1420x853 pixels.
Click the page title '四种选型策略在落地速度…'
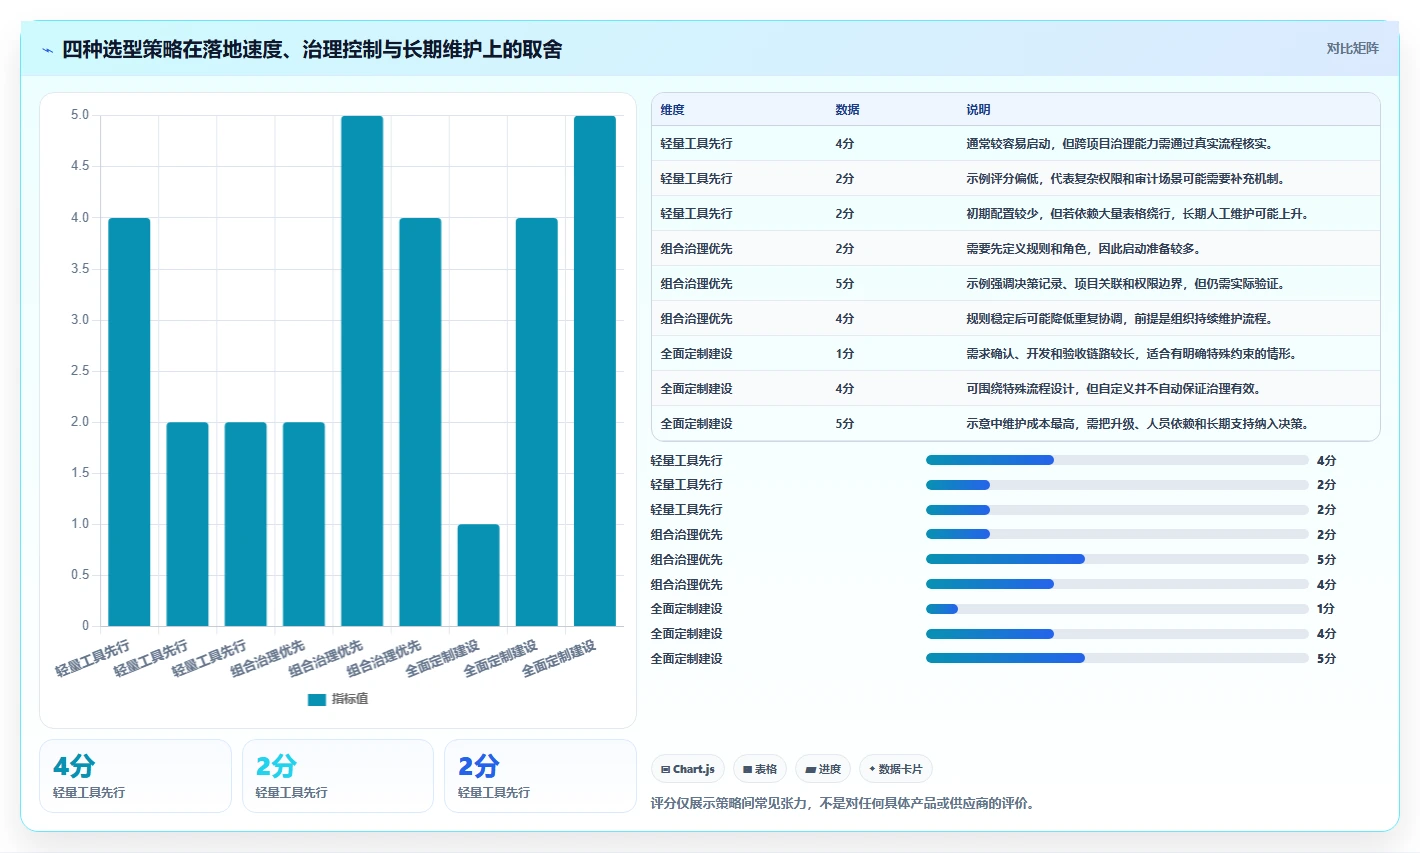point(312,49)
